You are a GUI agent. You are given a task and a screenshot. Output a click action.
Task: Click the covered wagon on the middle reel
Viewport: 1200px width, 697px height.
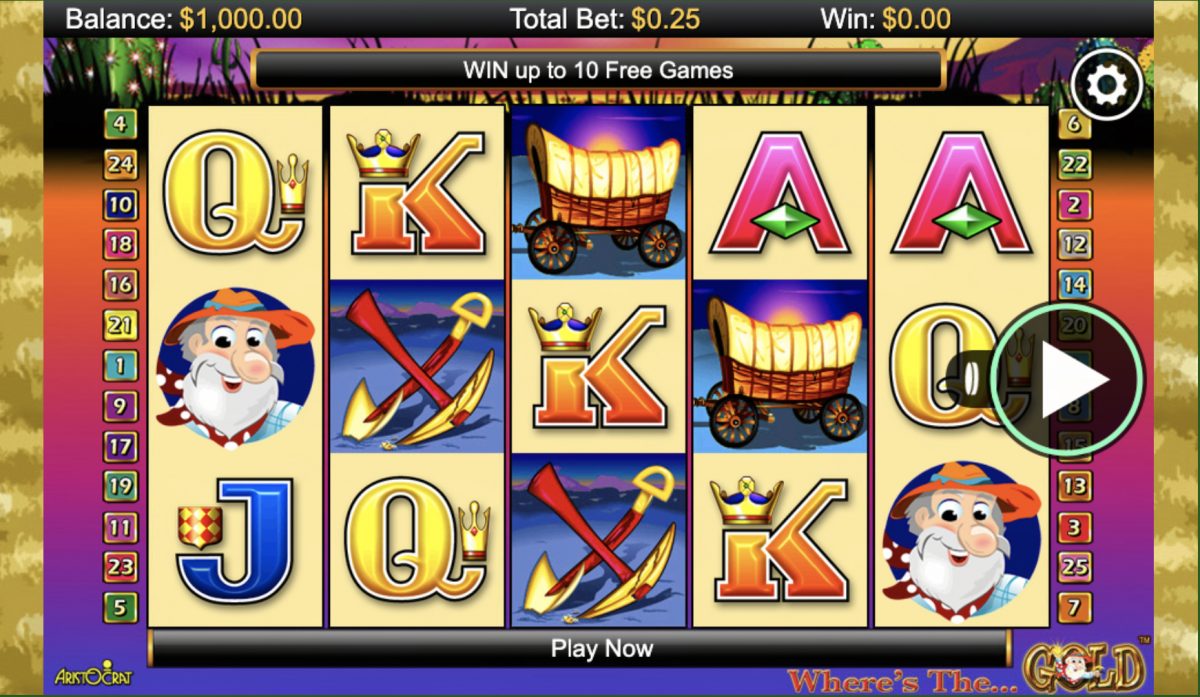(x=598, y=193)
